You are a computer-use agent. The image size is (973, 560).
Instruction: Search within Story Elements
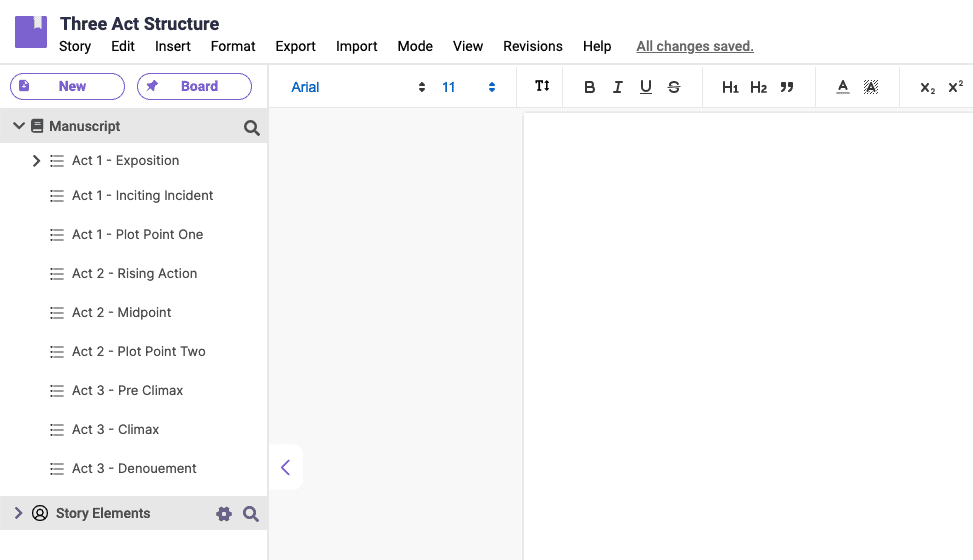pos(251,514)
